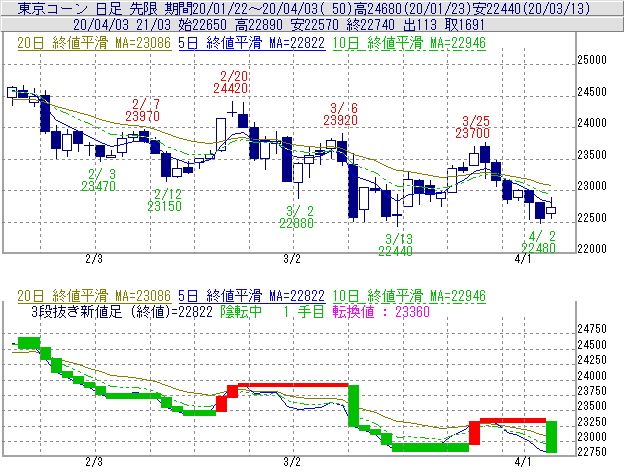This screenshot has height=474, width=624.
Task: Click the 5日 終値平滑 MA=22822 link in upper chart
Action: pos(252,43)
